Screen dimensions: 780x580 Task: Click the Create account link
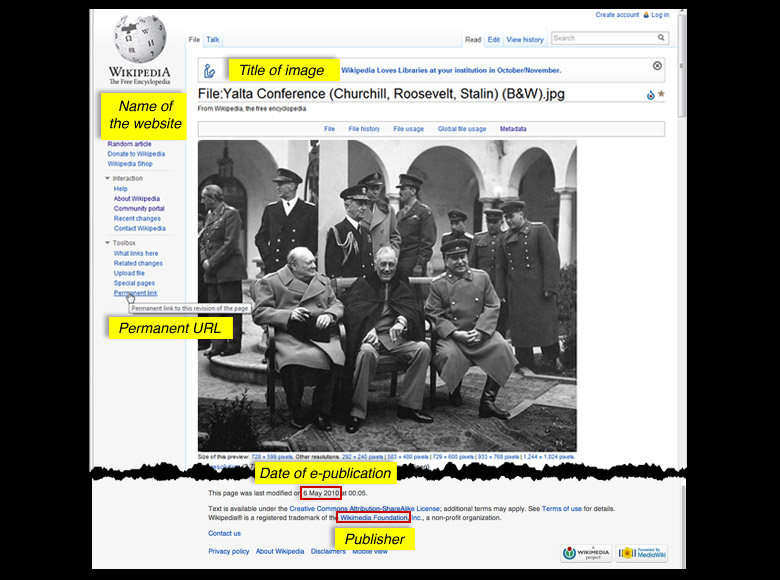point(617,15)
